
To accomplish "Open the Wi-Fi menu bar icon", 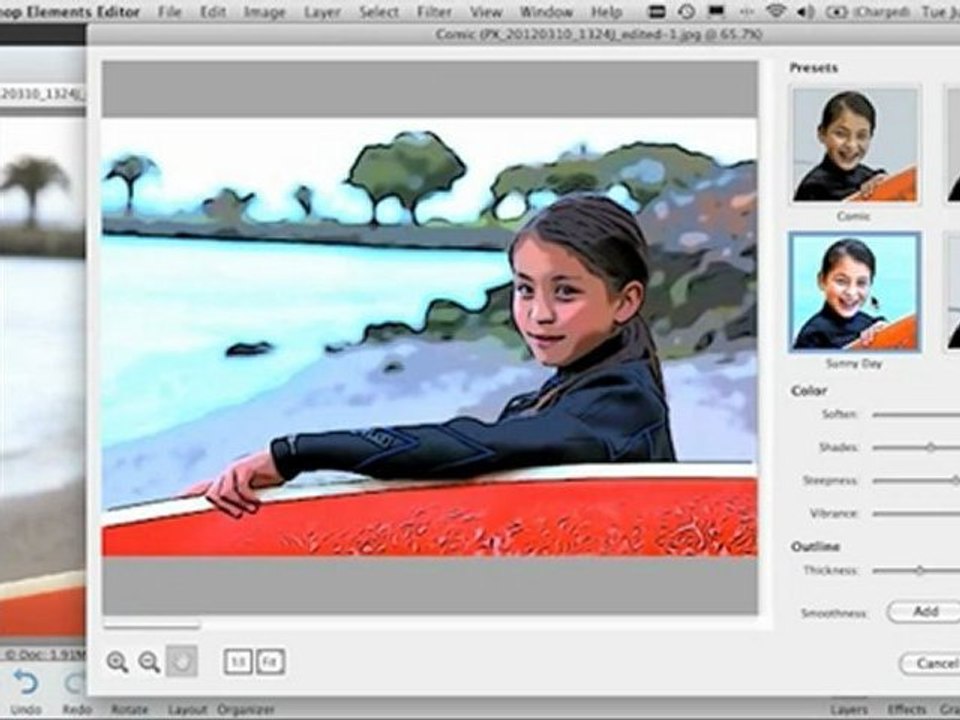I will [x=776, y=11].
